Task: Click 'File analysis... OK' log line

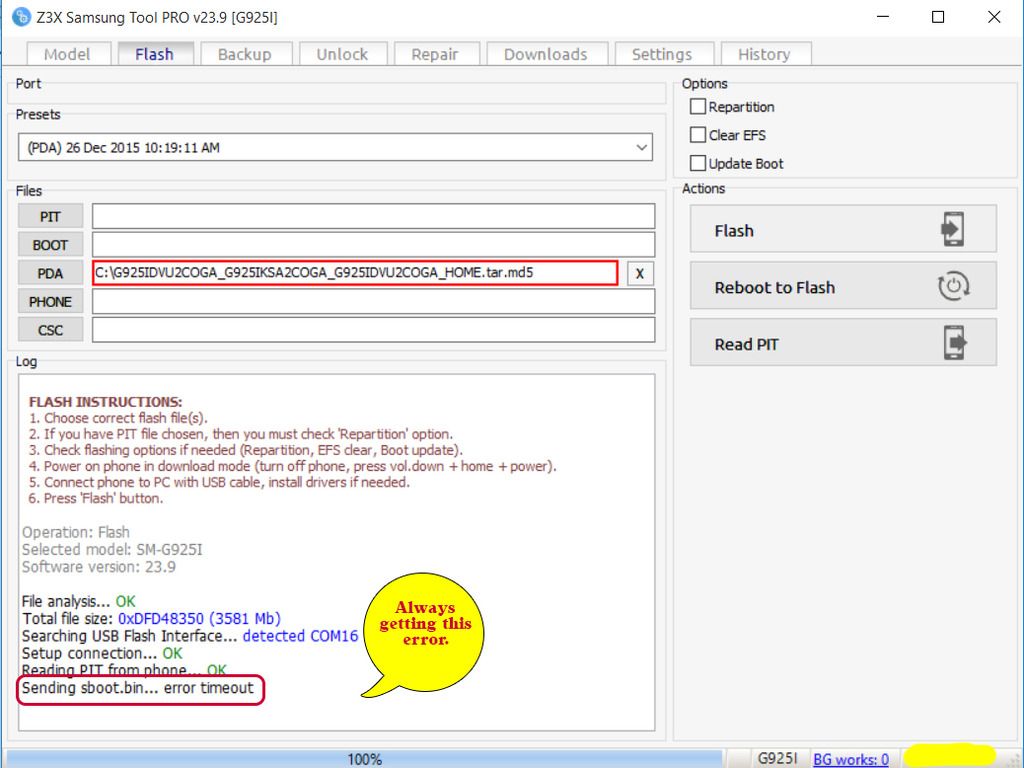Action: coord(78,601)
